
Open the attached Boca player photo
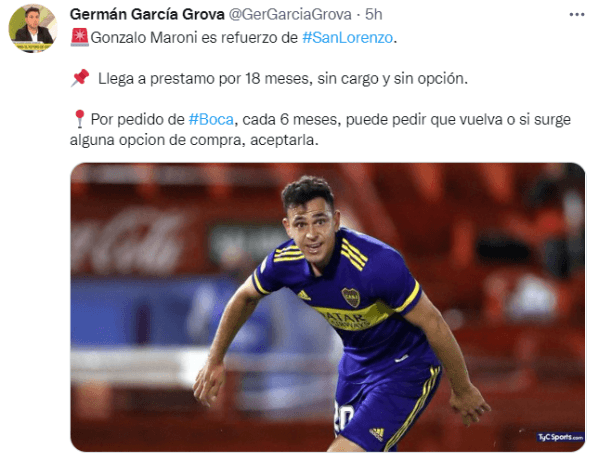click(x=328, y=307)
